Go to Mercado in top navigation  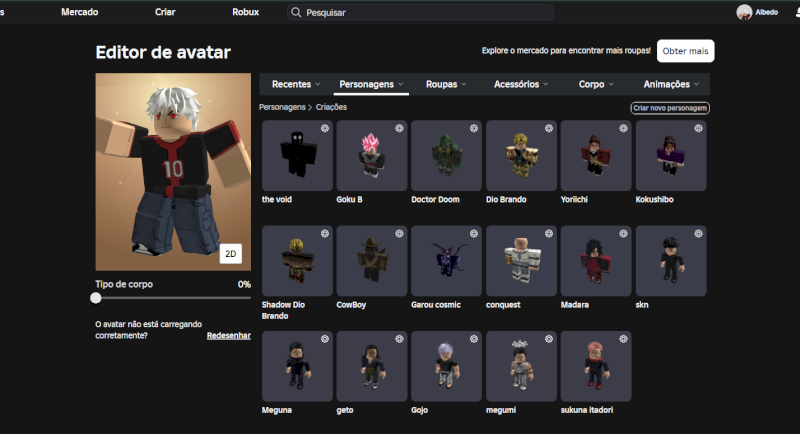click(x=80, y=12)
